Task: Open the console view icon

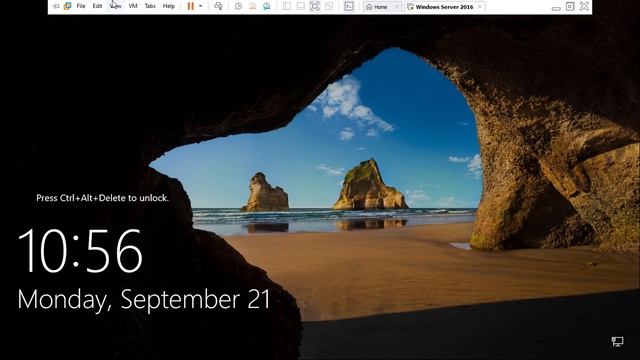Action: tap(349, 6)
